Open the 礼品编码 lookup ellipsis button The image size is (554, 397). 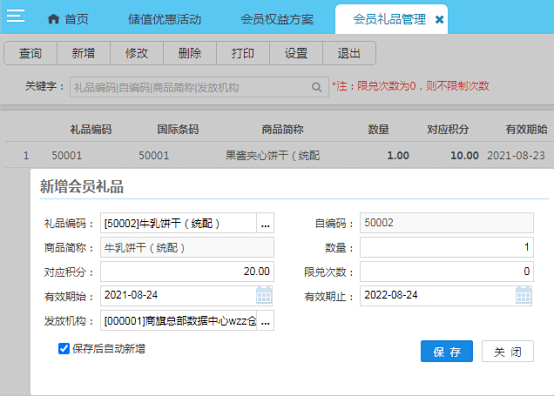[265, 223]
